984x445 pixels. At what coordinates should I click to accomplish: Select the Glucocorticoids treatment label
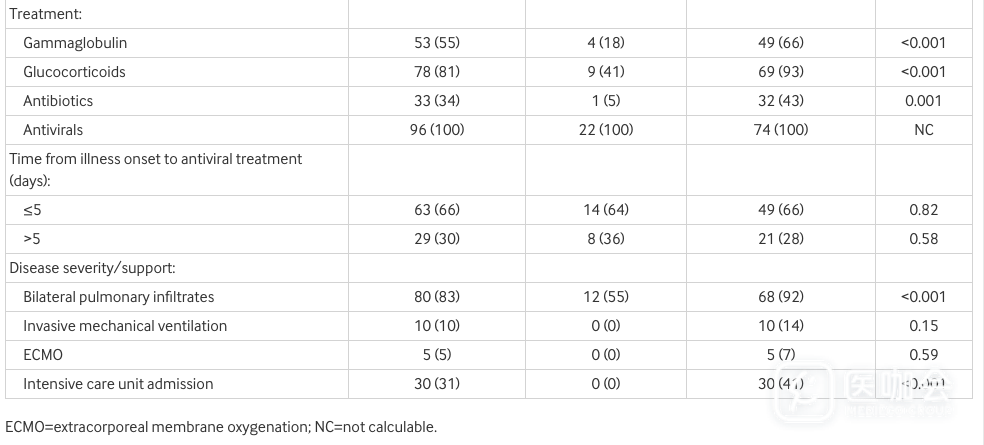point(74,72)
